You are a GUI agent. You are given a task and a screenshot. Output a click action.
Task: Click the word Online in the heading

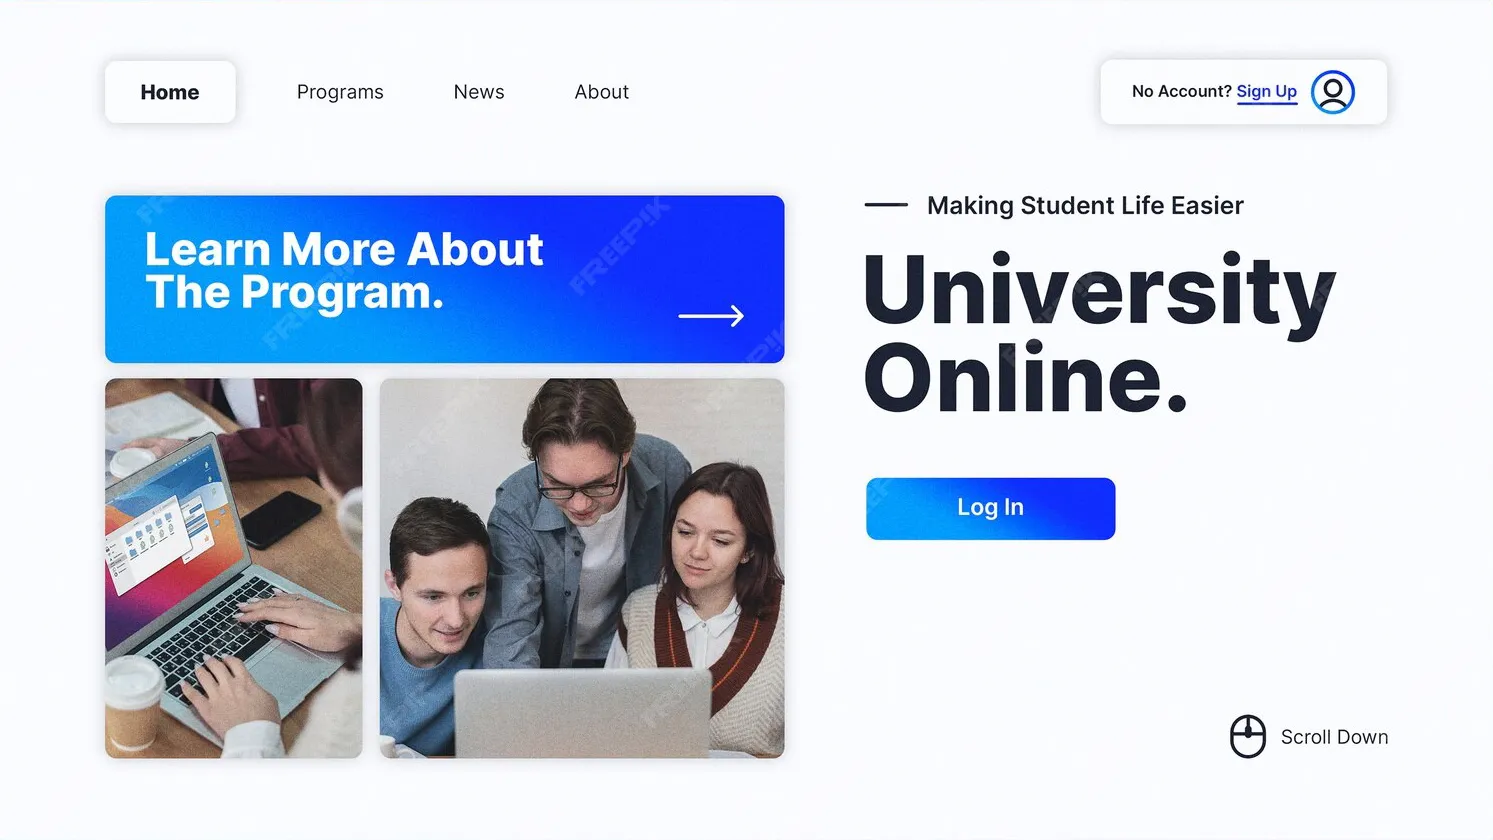pyautogui.click(x=1025, y=378)
